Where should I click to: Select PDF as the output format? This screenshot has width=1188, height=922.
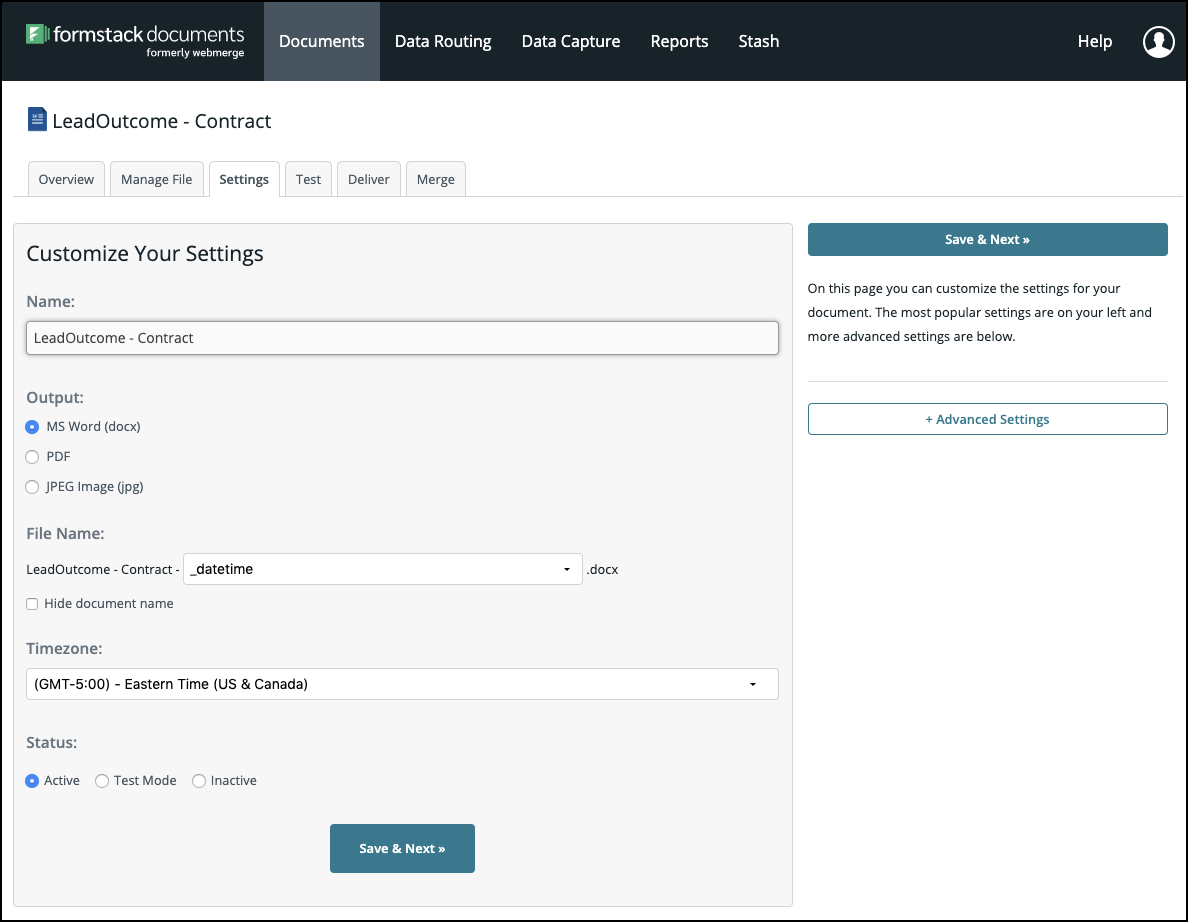point(32,457)
